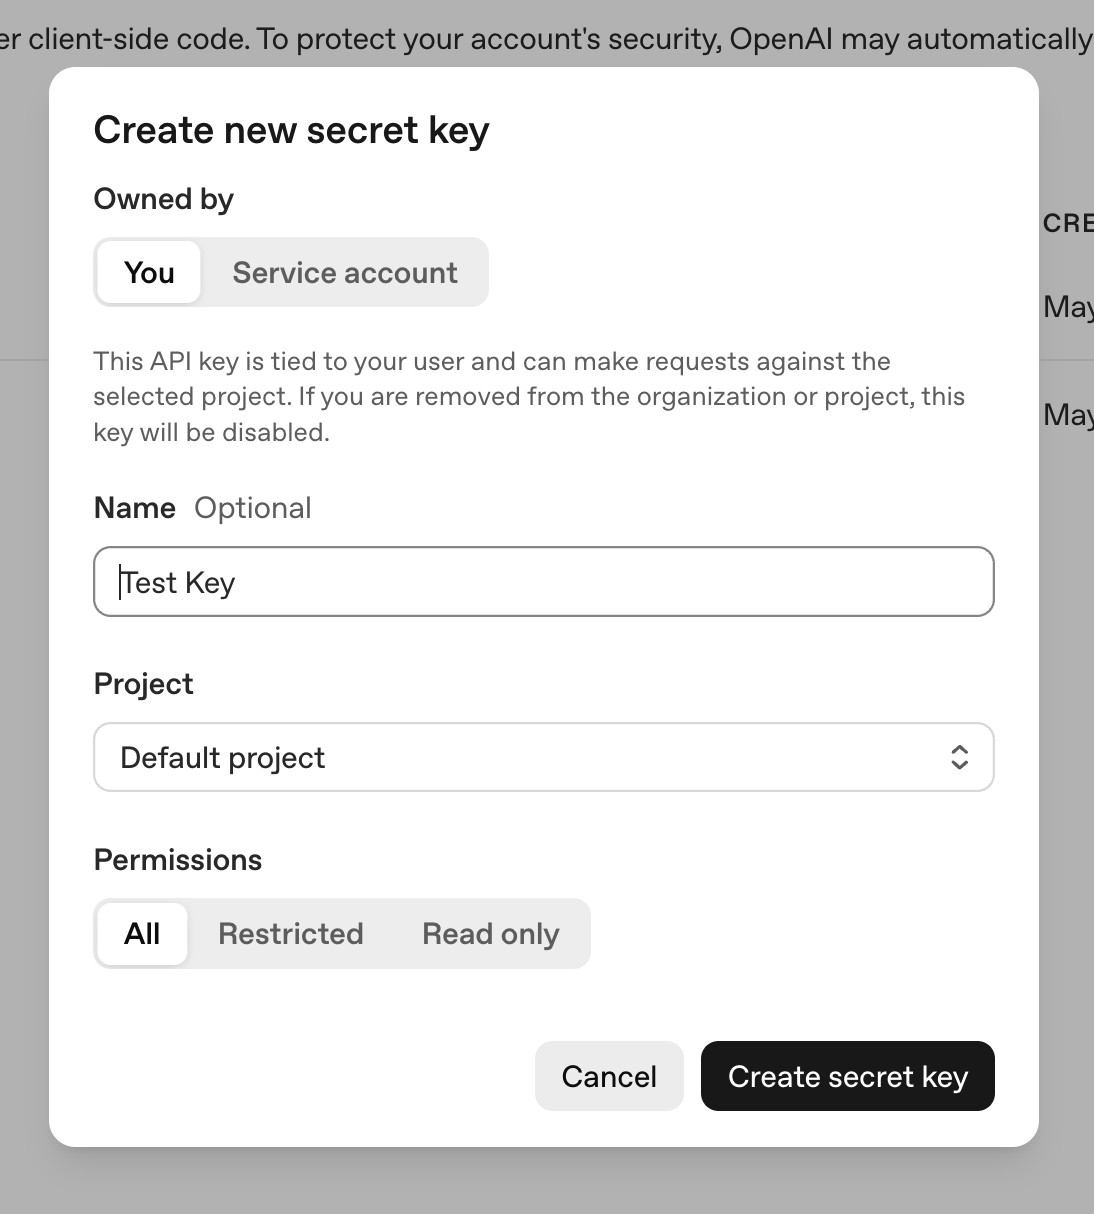Click the partially hidden "CRE" column header

tap(1067, 223)
